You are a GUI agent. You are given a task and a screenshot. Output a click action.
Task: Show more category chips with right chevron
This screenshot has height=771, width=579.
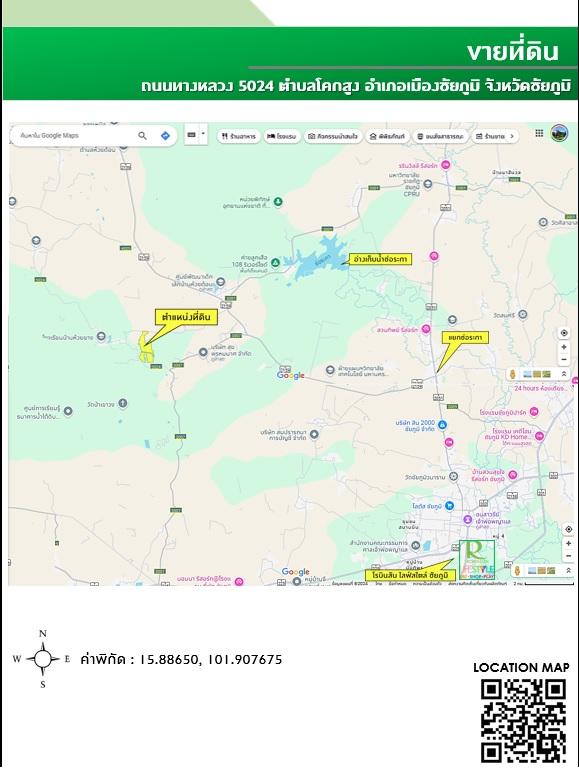click(x=512, y=136)
